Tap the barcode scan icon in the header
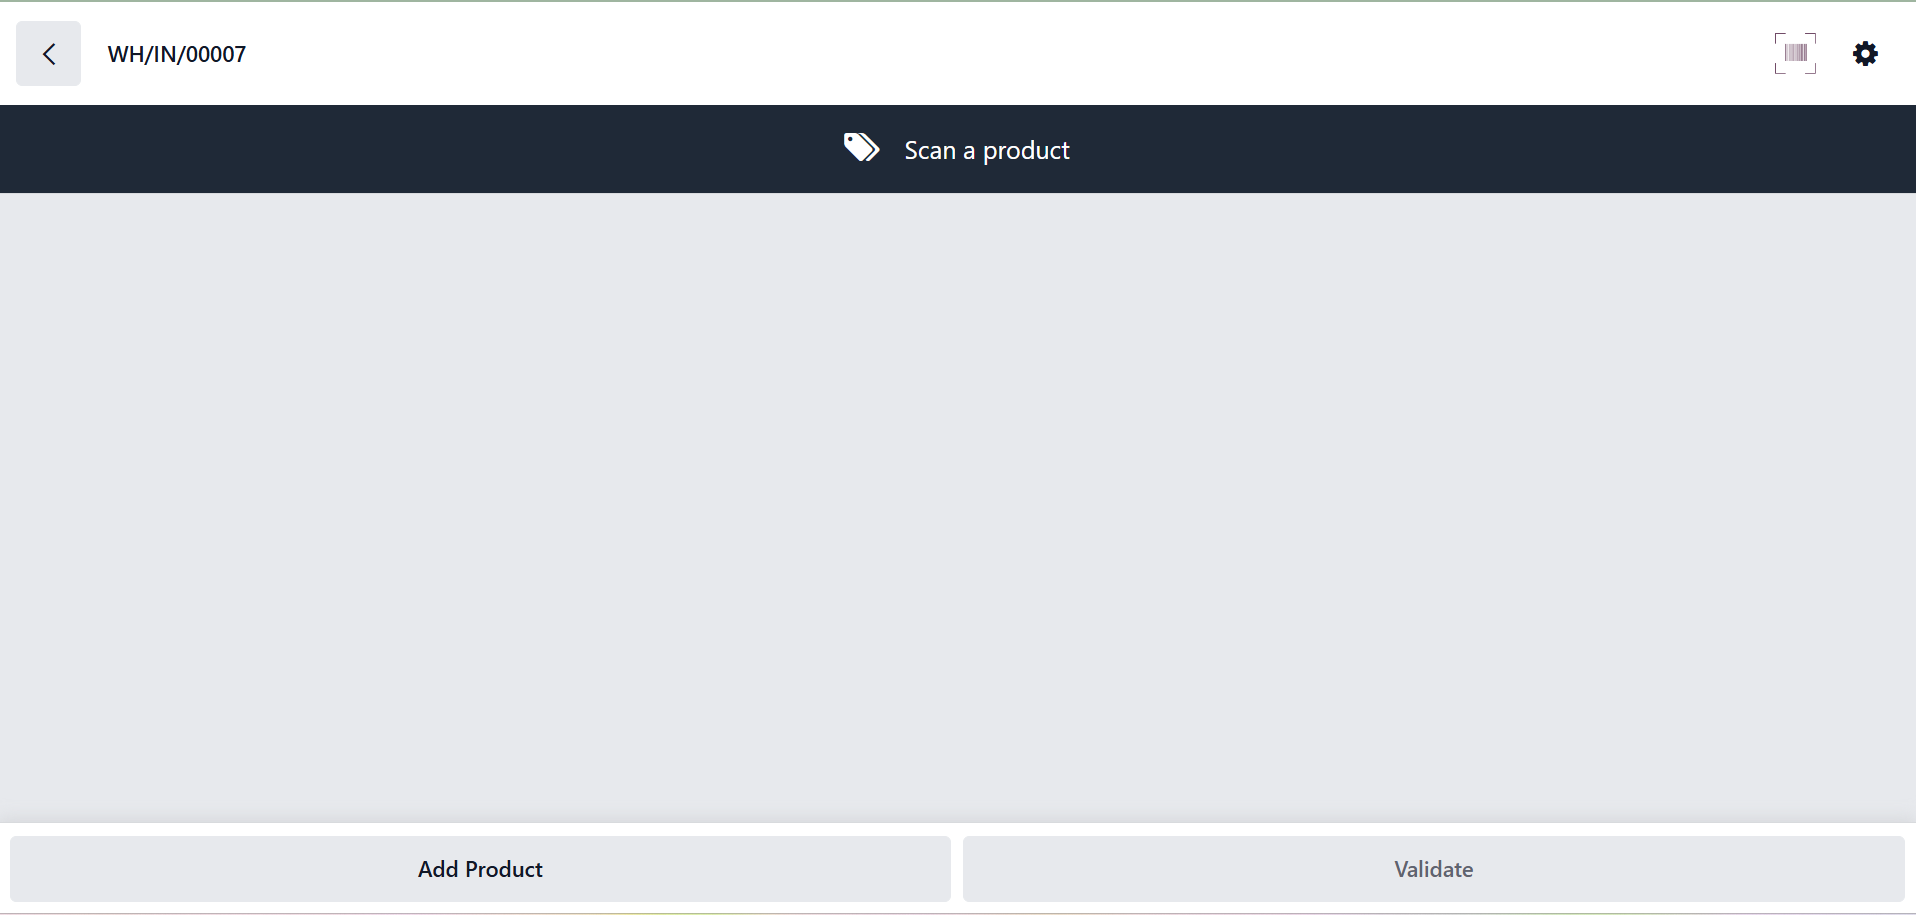 click(1795, 54)
